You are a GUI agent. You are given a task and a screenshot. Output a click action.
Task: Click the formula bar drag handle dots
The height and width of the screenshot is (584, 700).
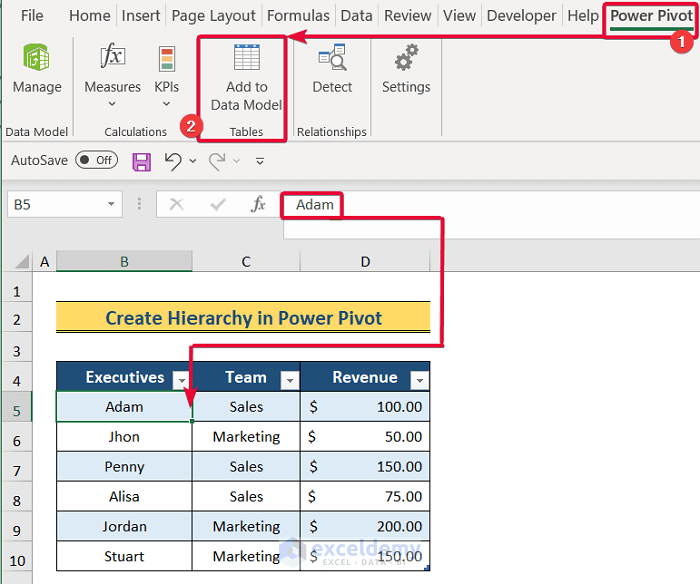(139, 204)
